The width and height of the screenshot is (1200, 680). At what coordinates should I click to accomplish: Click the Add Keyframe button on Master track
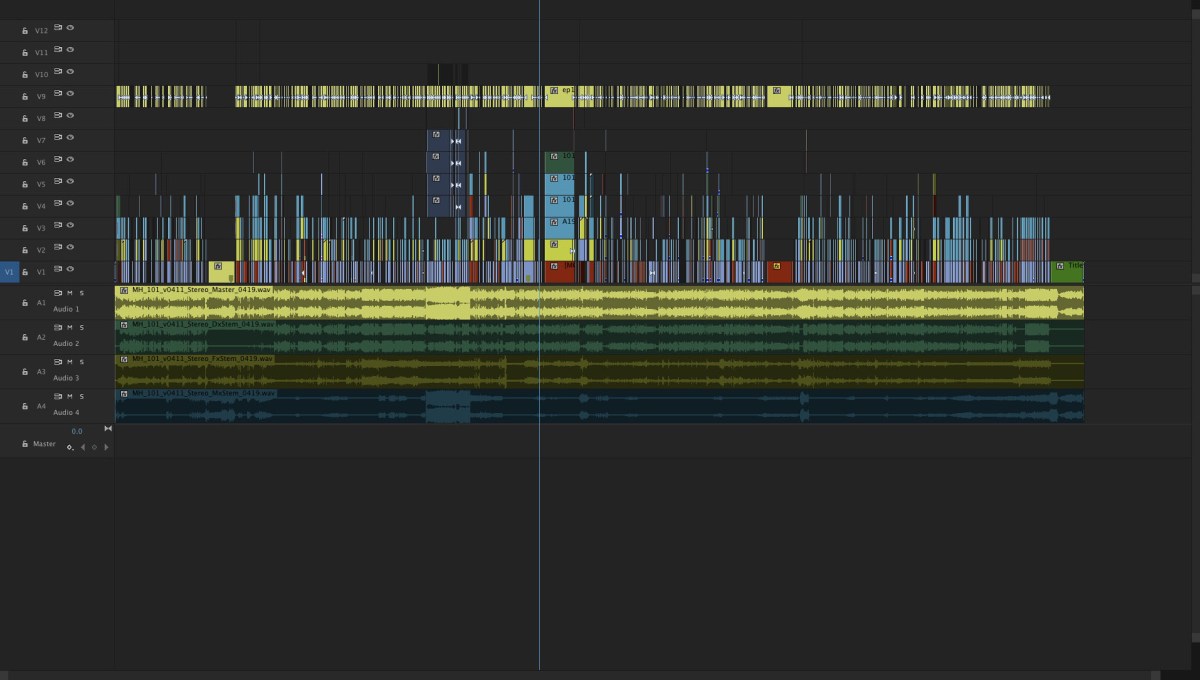[94, 447]
